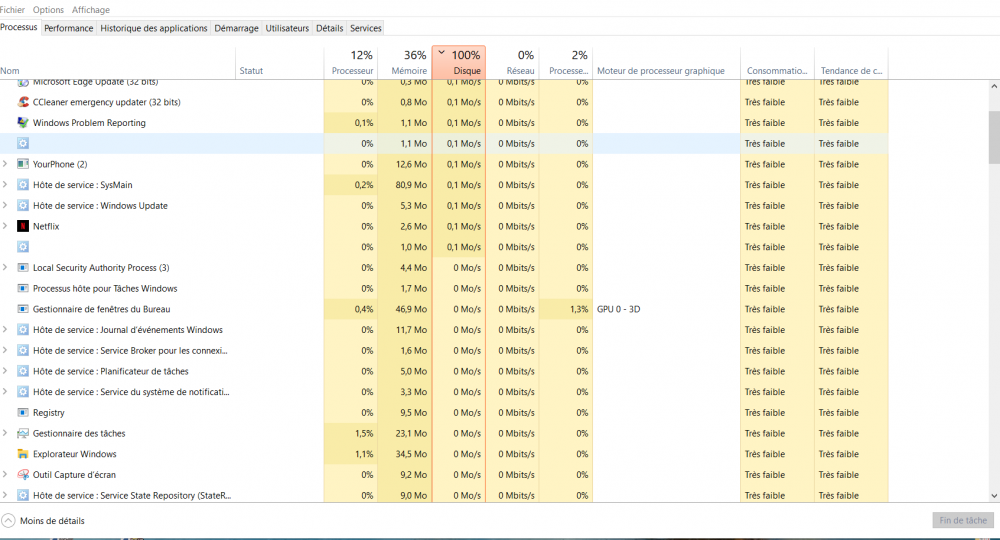Screen dimensions: 1000x540
Task: Expand the YourPhone (2) process group
Action: [5, 164]
